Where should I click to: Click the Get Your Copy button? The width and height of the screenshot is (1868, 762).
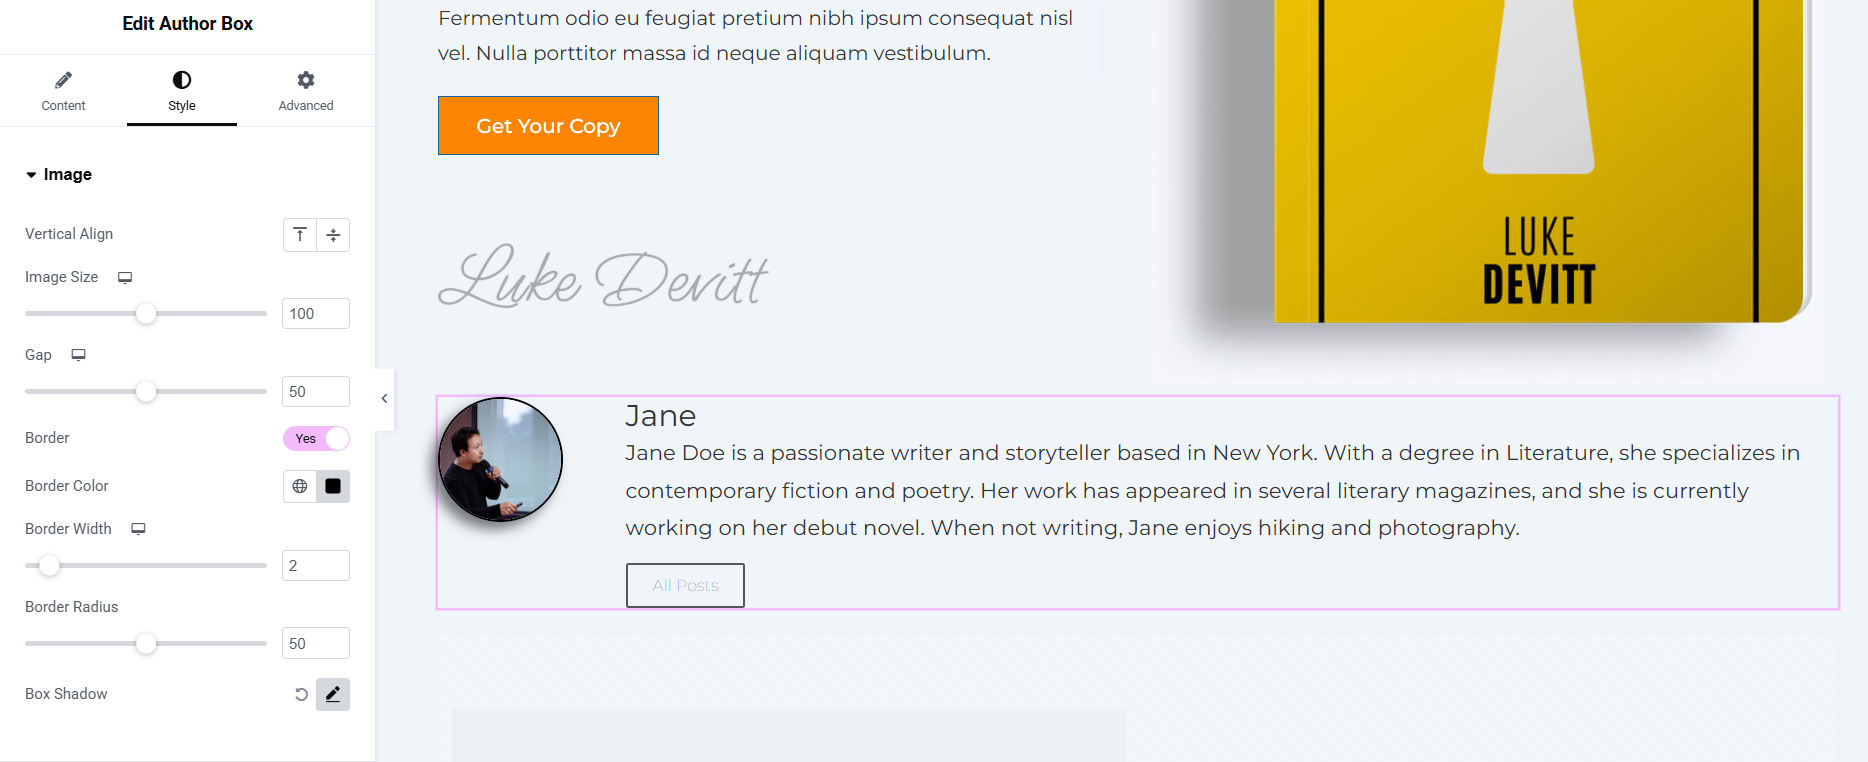tap(548, 126)
